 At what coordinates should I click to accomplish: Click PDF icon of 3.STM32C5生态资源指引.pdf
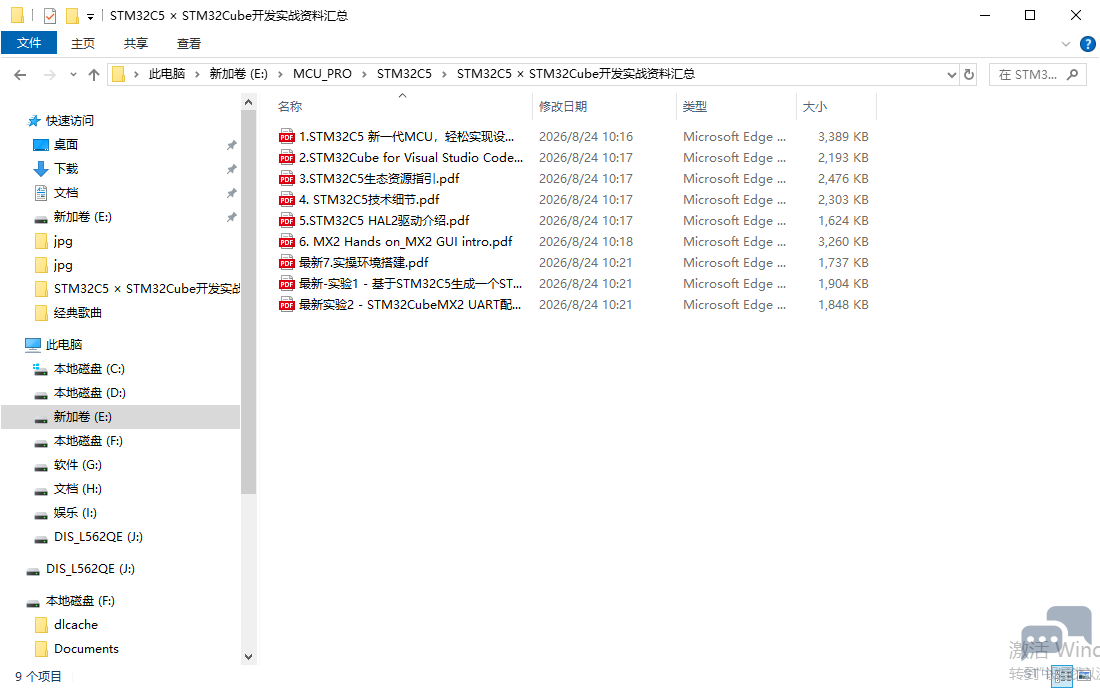point(286,178)
